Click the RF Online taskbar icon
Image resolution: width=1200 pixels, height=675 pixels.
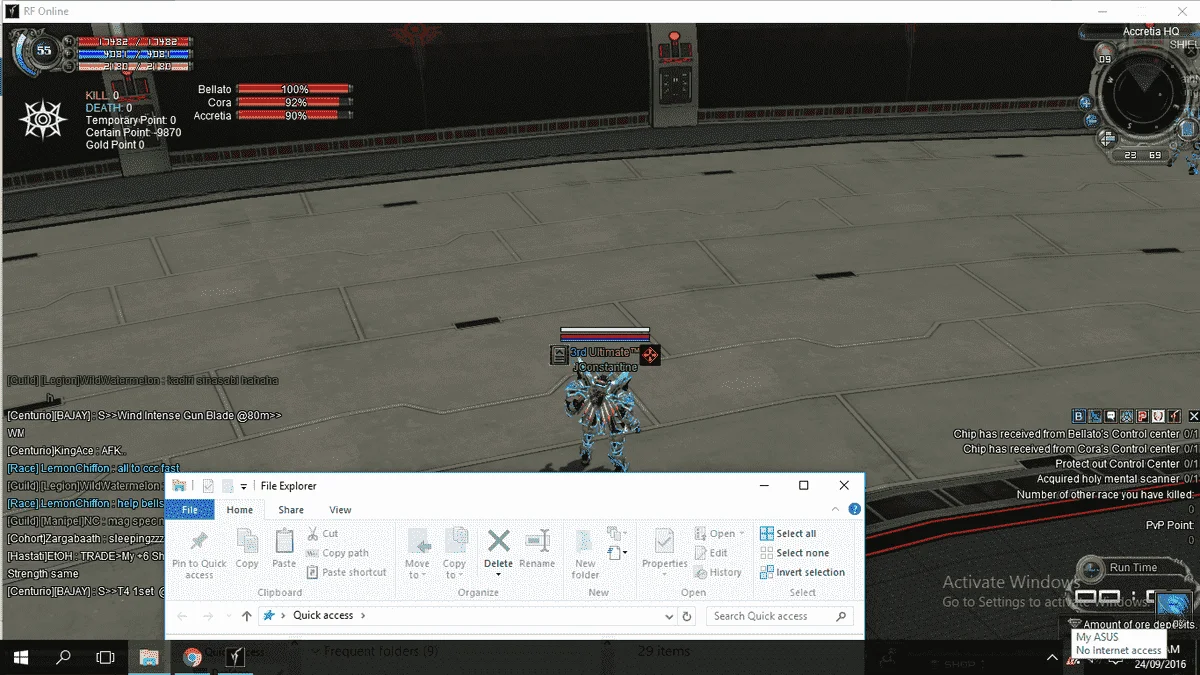click(x=235, y=658)
